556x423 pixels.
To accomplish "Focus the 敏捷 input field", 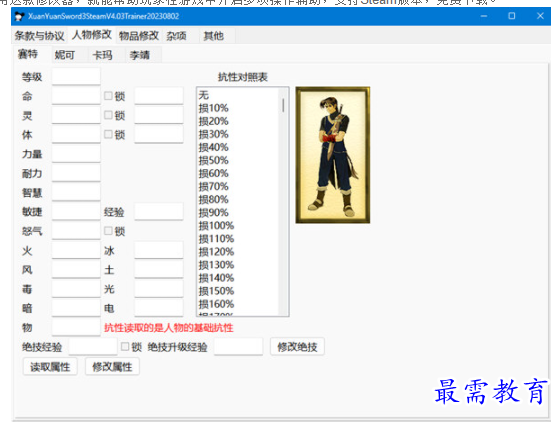I will 76,212.
